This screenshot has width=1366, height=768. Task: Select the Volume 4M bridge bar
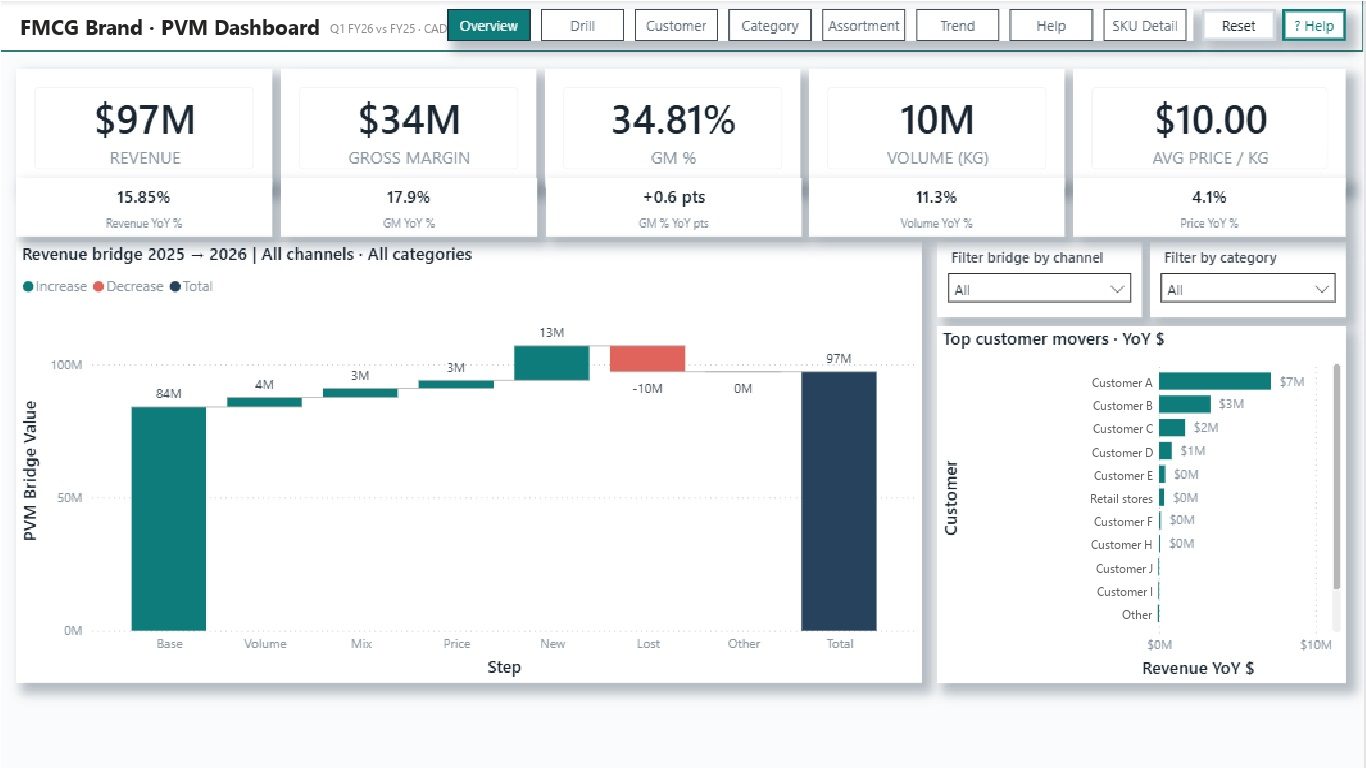tap(264, 402)
